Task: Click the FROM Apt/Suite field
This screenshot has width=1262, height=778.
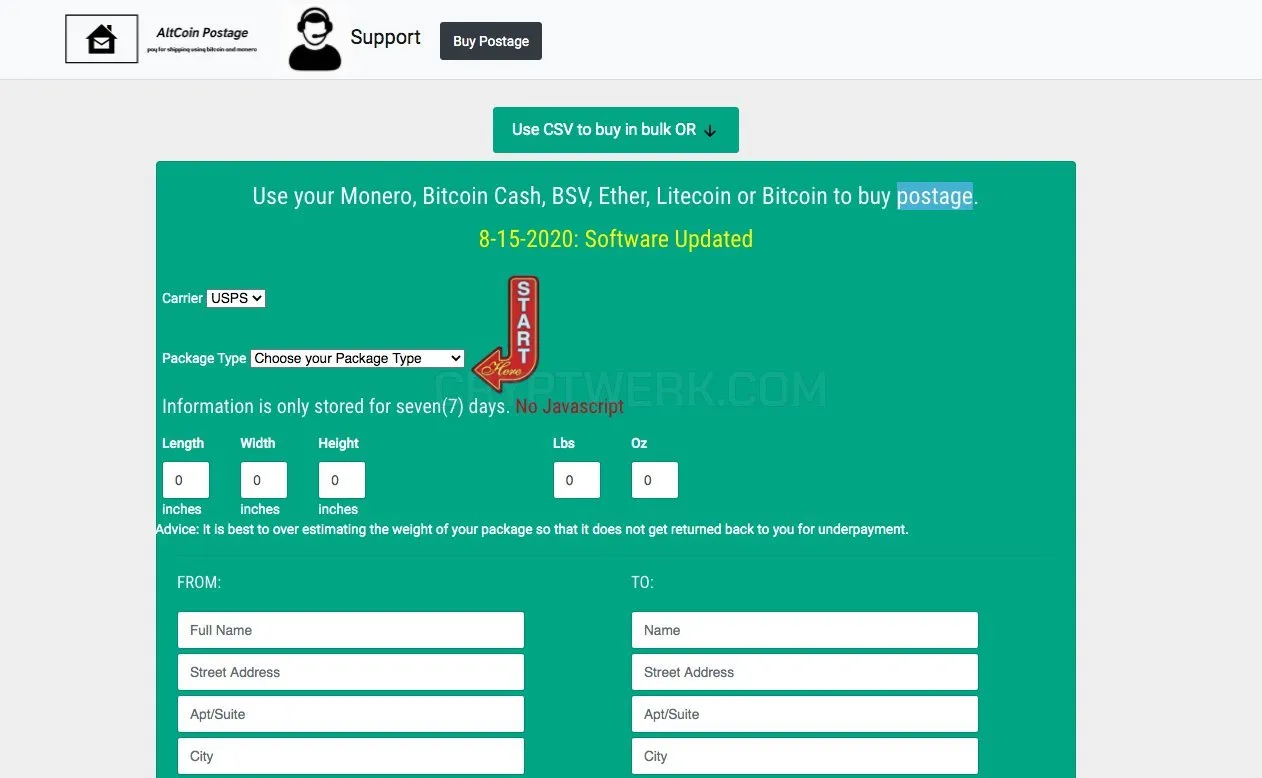Action: 351,714
